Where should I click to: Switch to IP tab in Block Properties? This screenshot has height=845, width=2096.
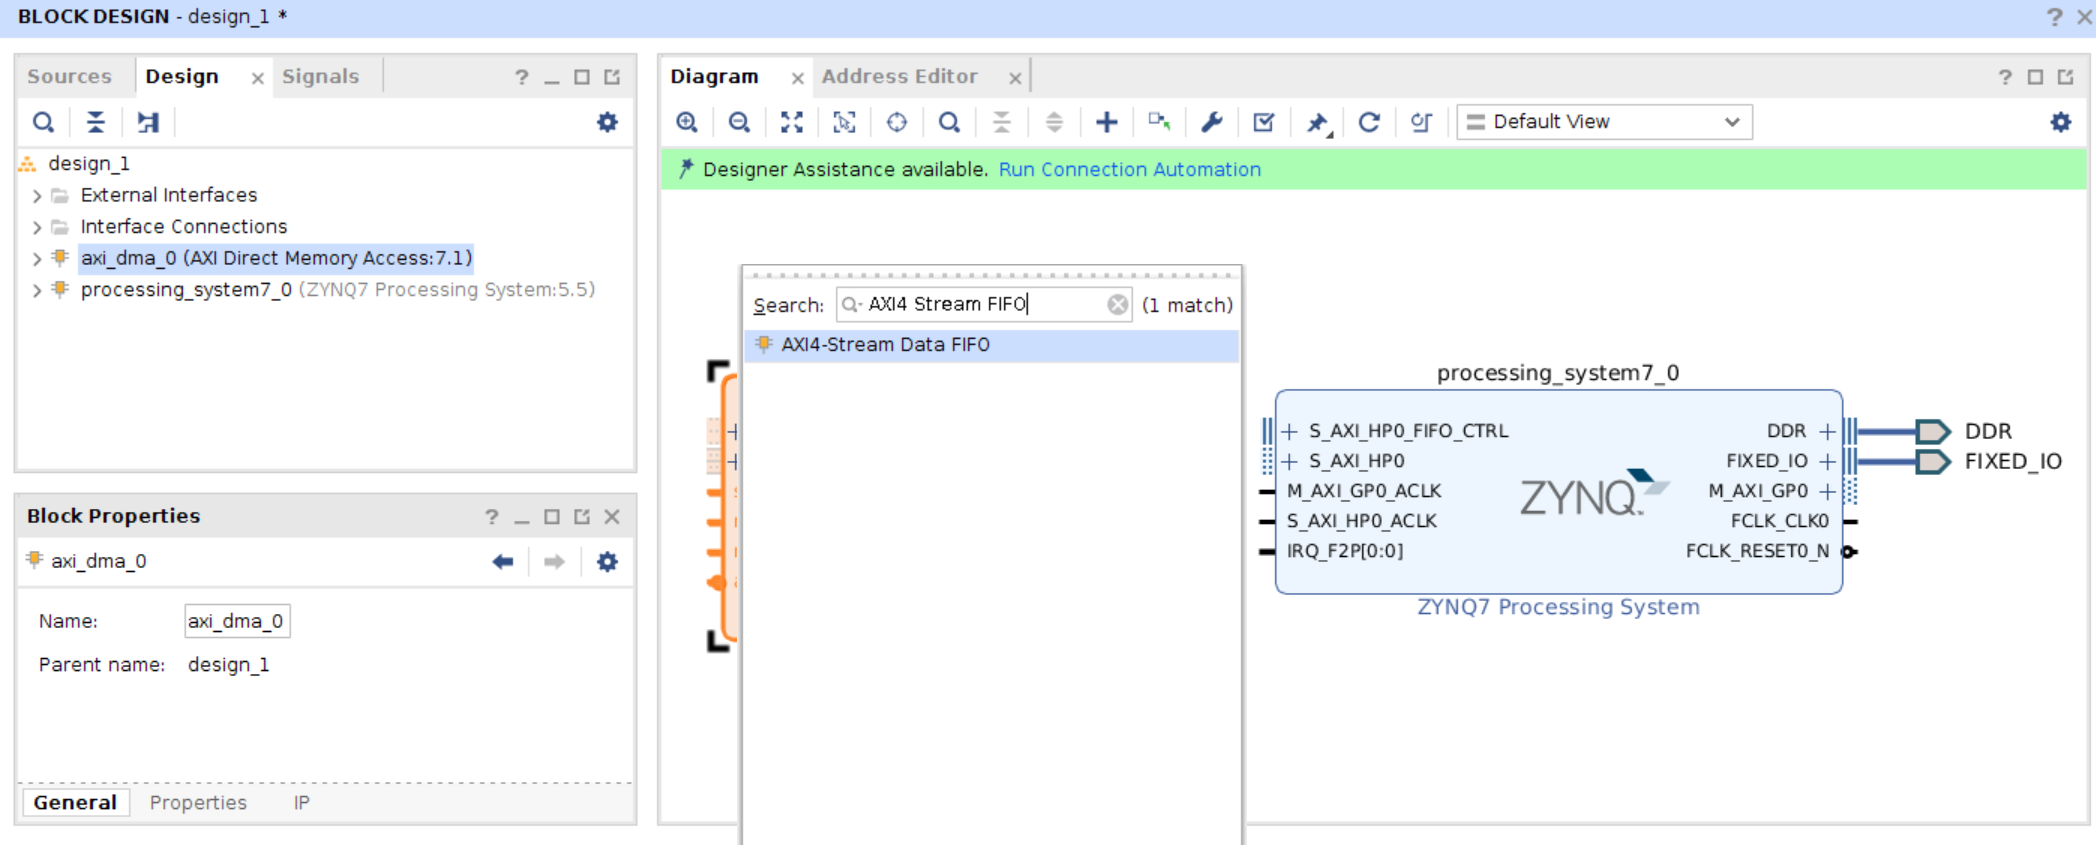tap(301, 802)
